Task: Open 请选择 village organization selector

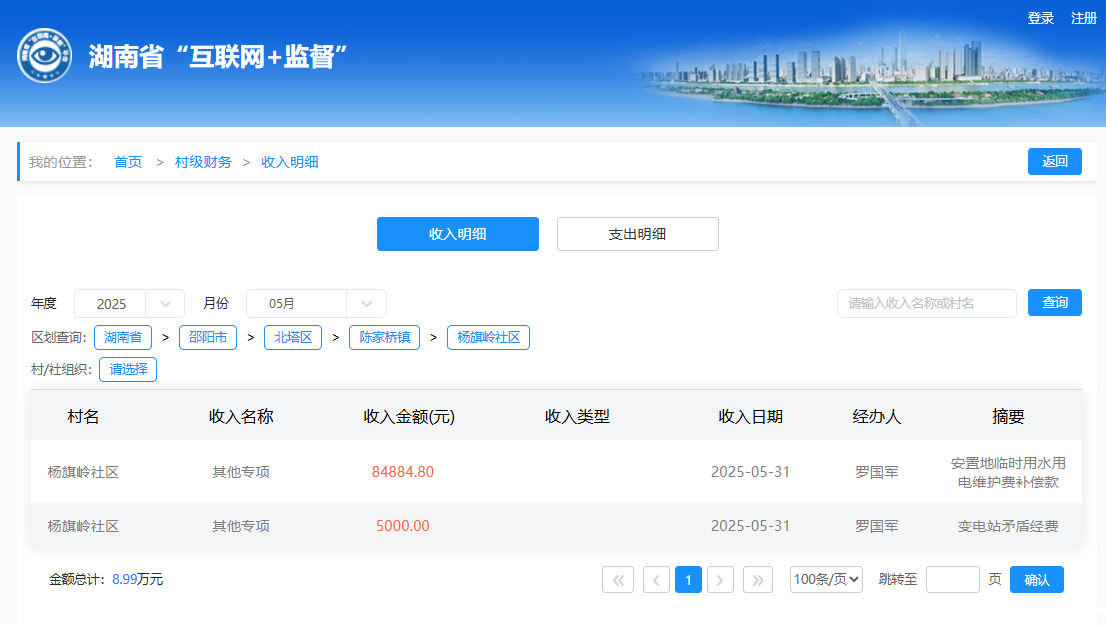Action: (x=128, y=369)
